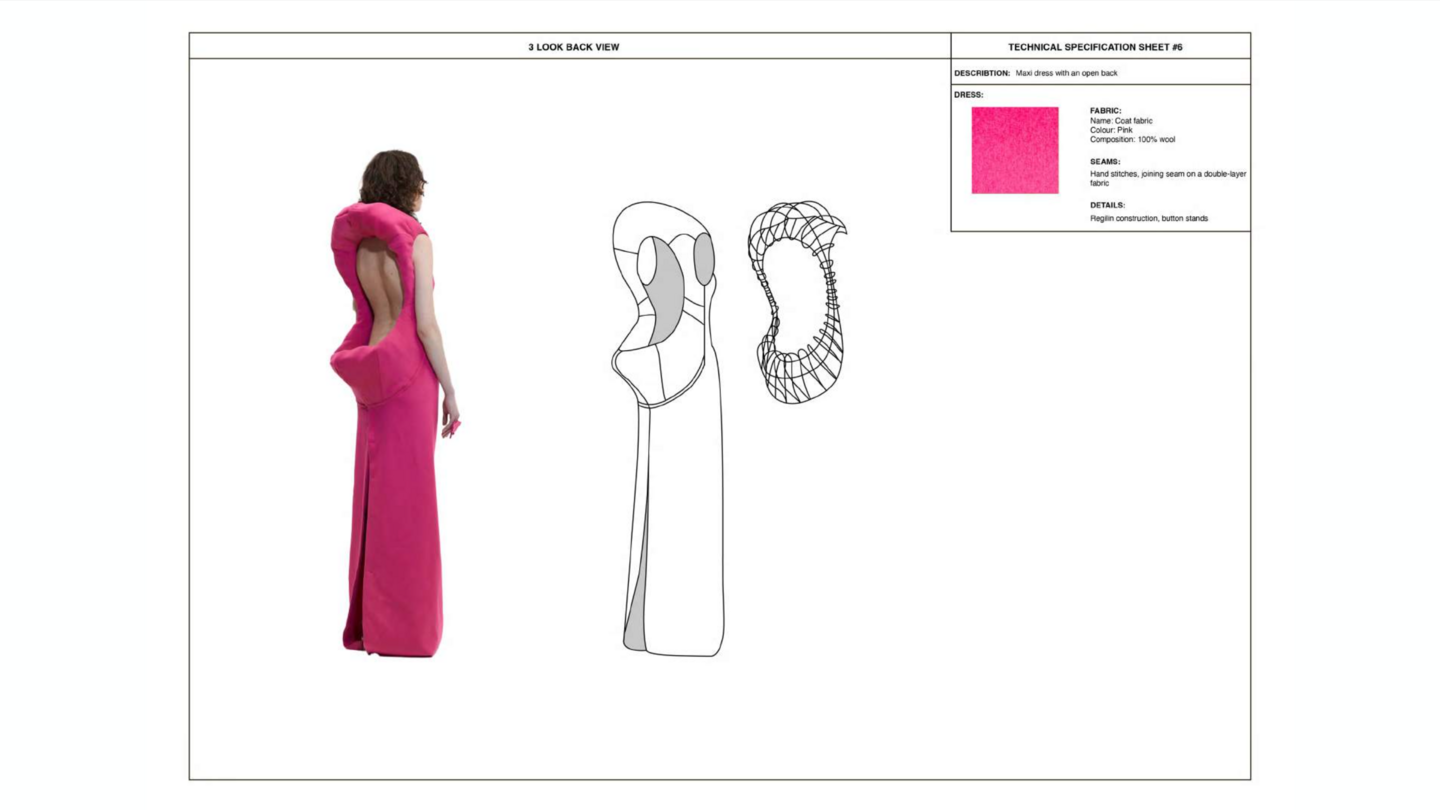This screenshot has width=1440, height=810.
Task: Select the 'DRESS:' section label
Action: point(968,95)
